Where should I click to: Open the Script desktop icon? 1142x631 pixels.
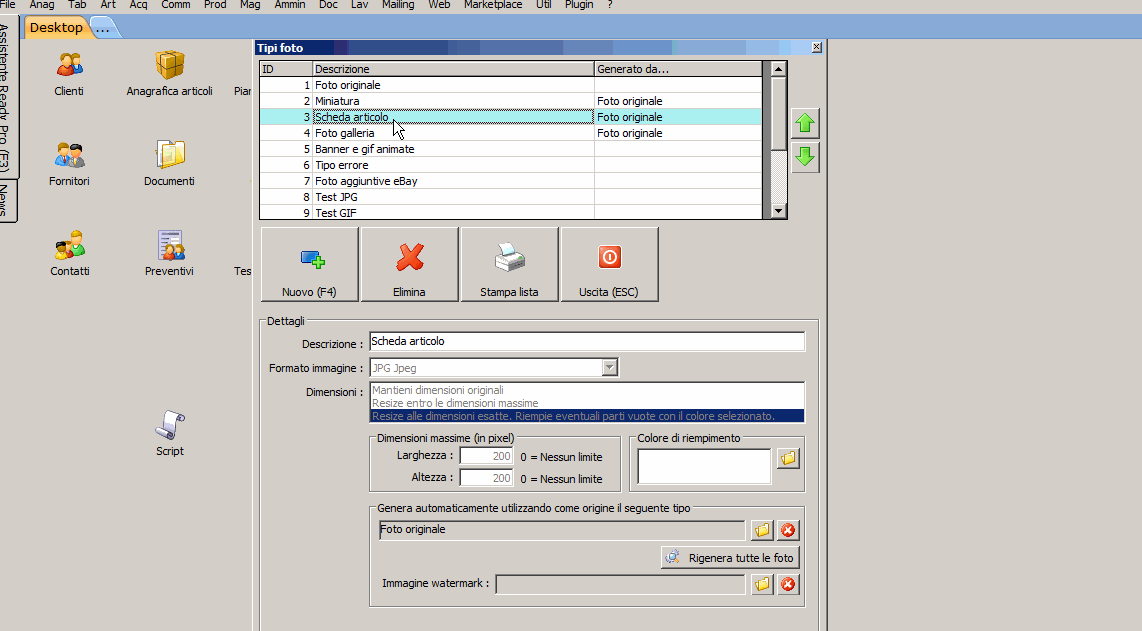pyautogui.click(x=169, y=427)
